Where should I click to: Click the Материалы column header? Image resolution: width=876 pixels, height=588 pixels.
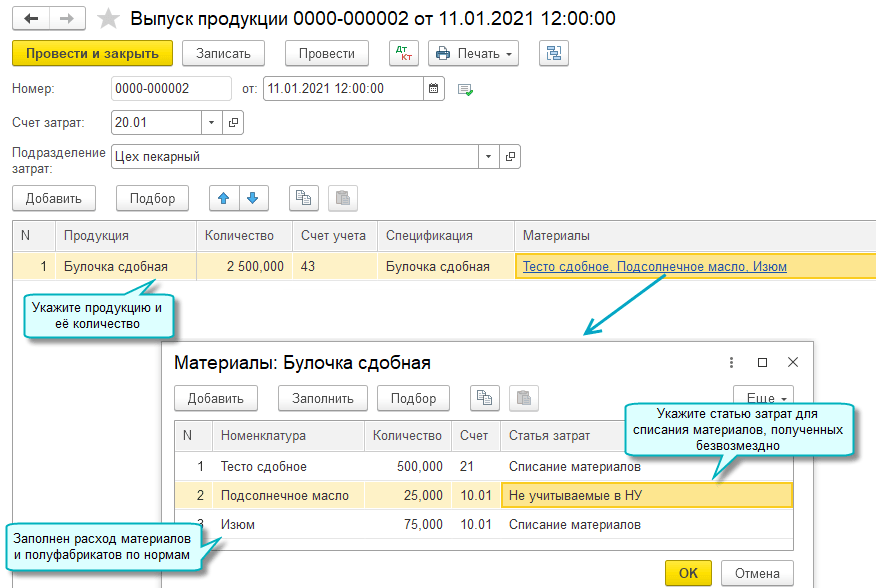695,235
